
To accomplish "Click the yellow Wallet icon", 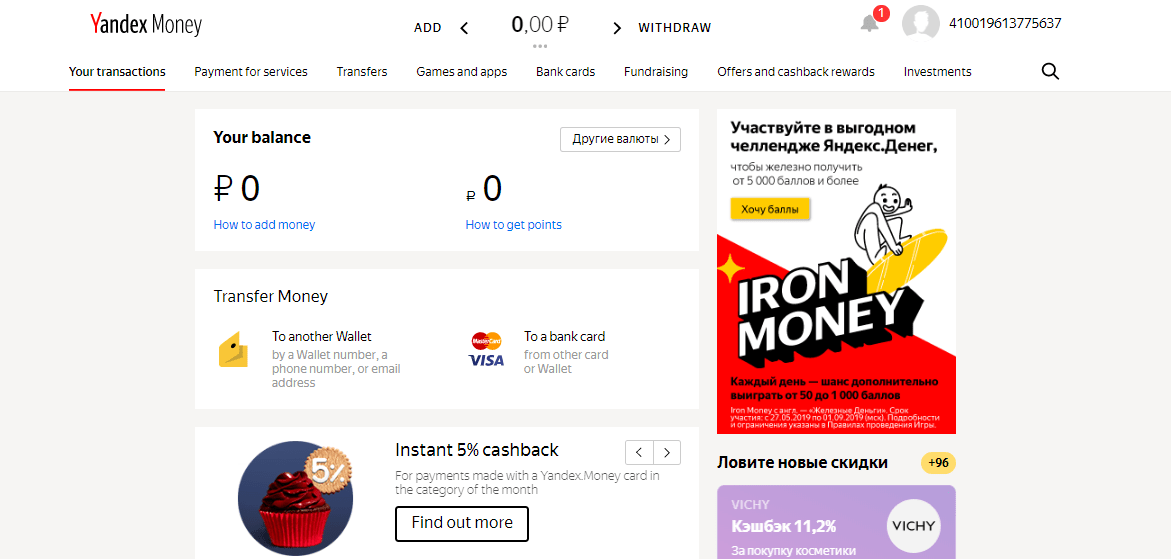I will (233, 349).
